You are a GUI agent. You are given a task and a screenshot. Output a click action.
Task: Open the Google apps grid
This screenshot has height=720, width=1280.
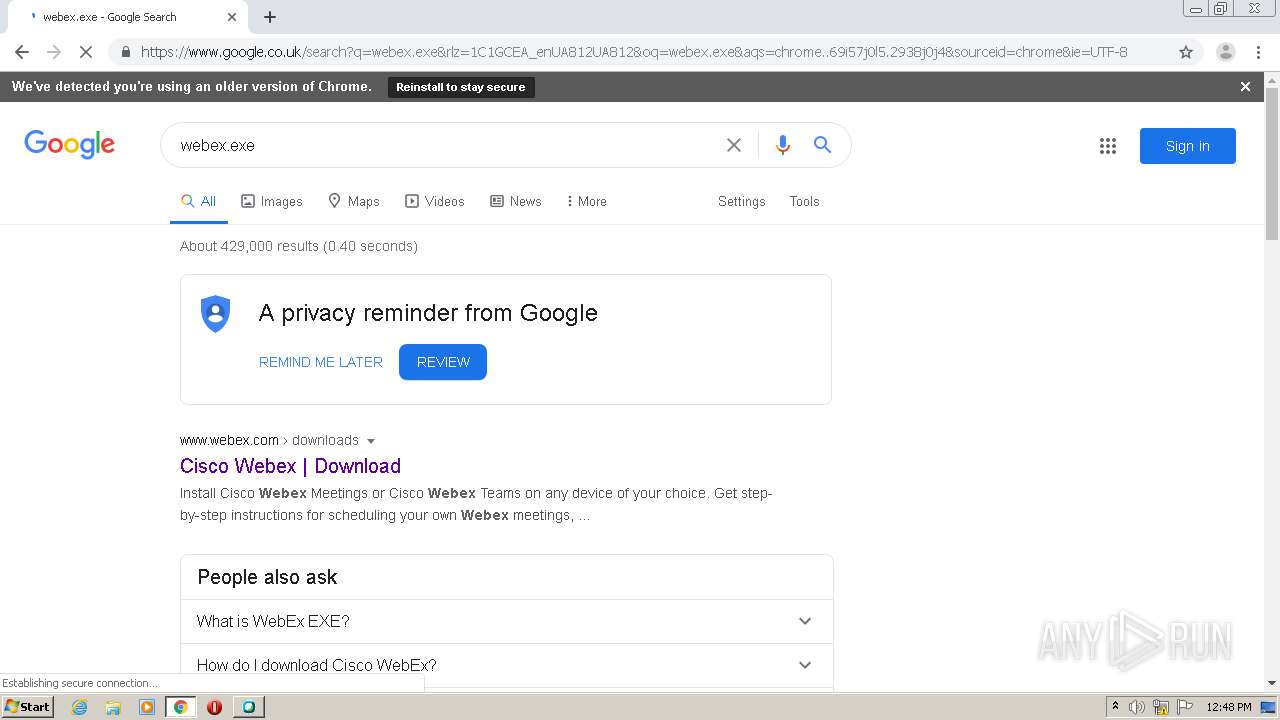[1108, 146]
